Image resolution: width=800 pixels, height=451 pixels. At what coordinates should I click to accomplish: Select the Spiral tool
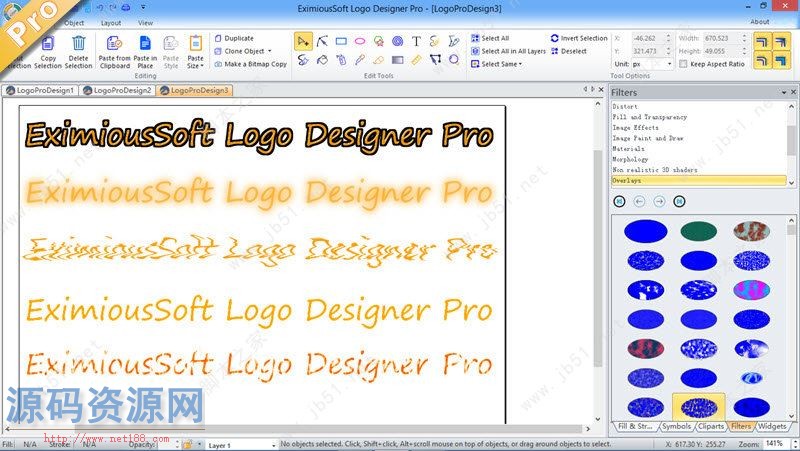click(397, 41)
